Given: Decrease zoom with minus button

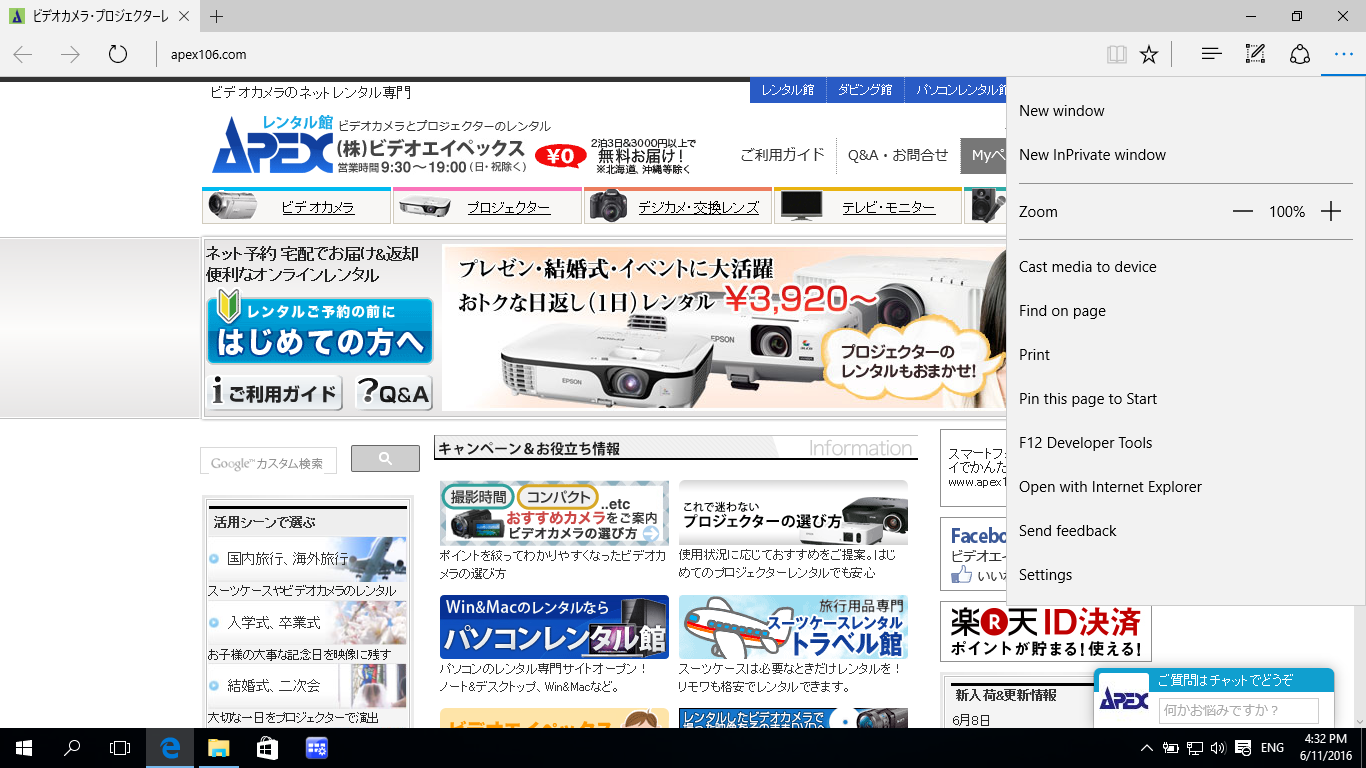Looking at the screenshot, I should tap(1243, 212).
